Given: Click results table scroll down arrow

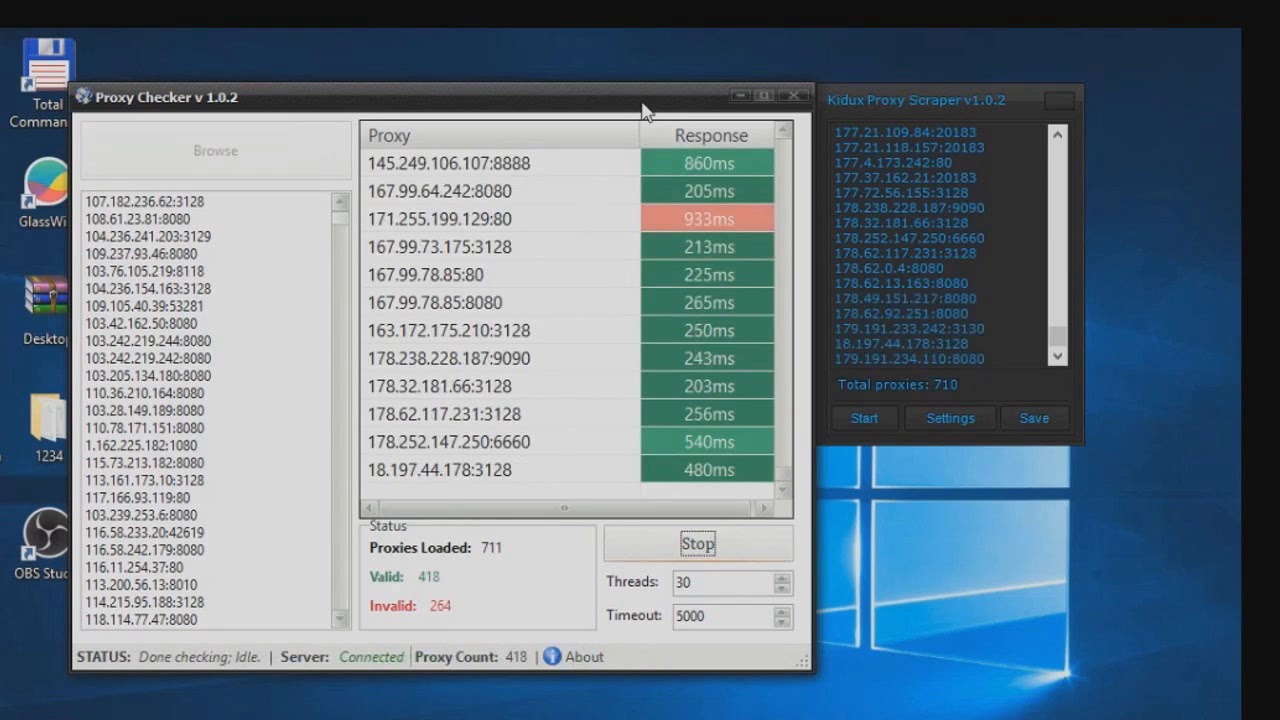Looking at the screenshot, I should 784,489.
